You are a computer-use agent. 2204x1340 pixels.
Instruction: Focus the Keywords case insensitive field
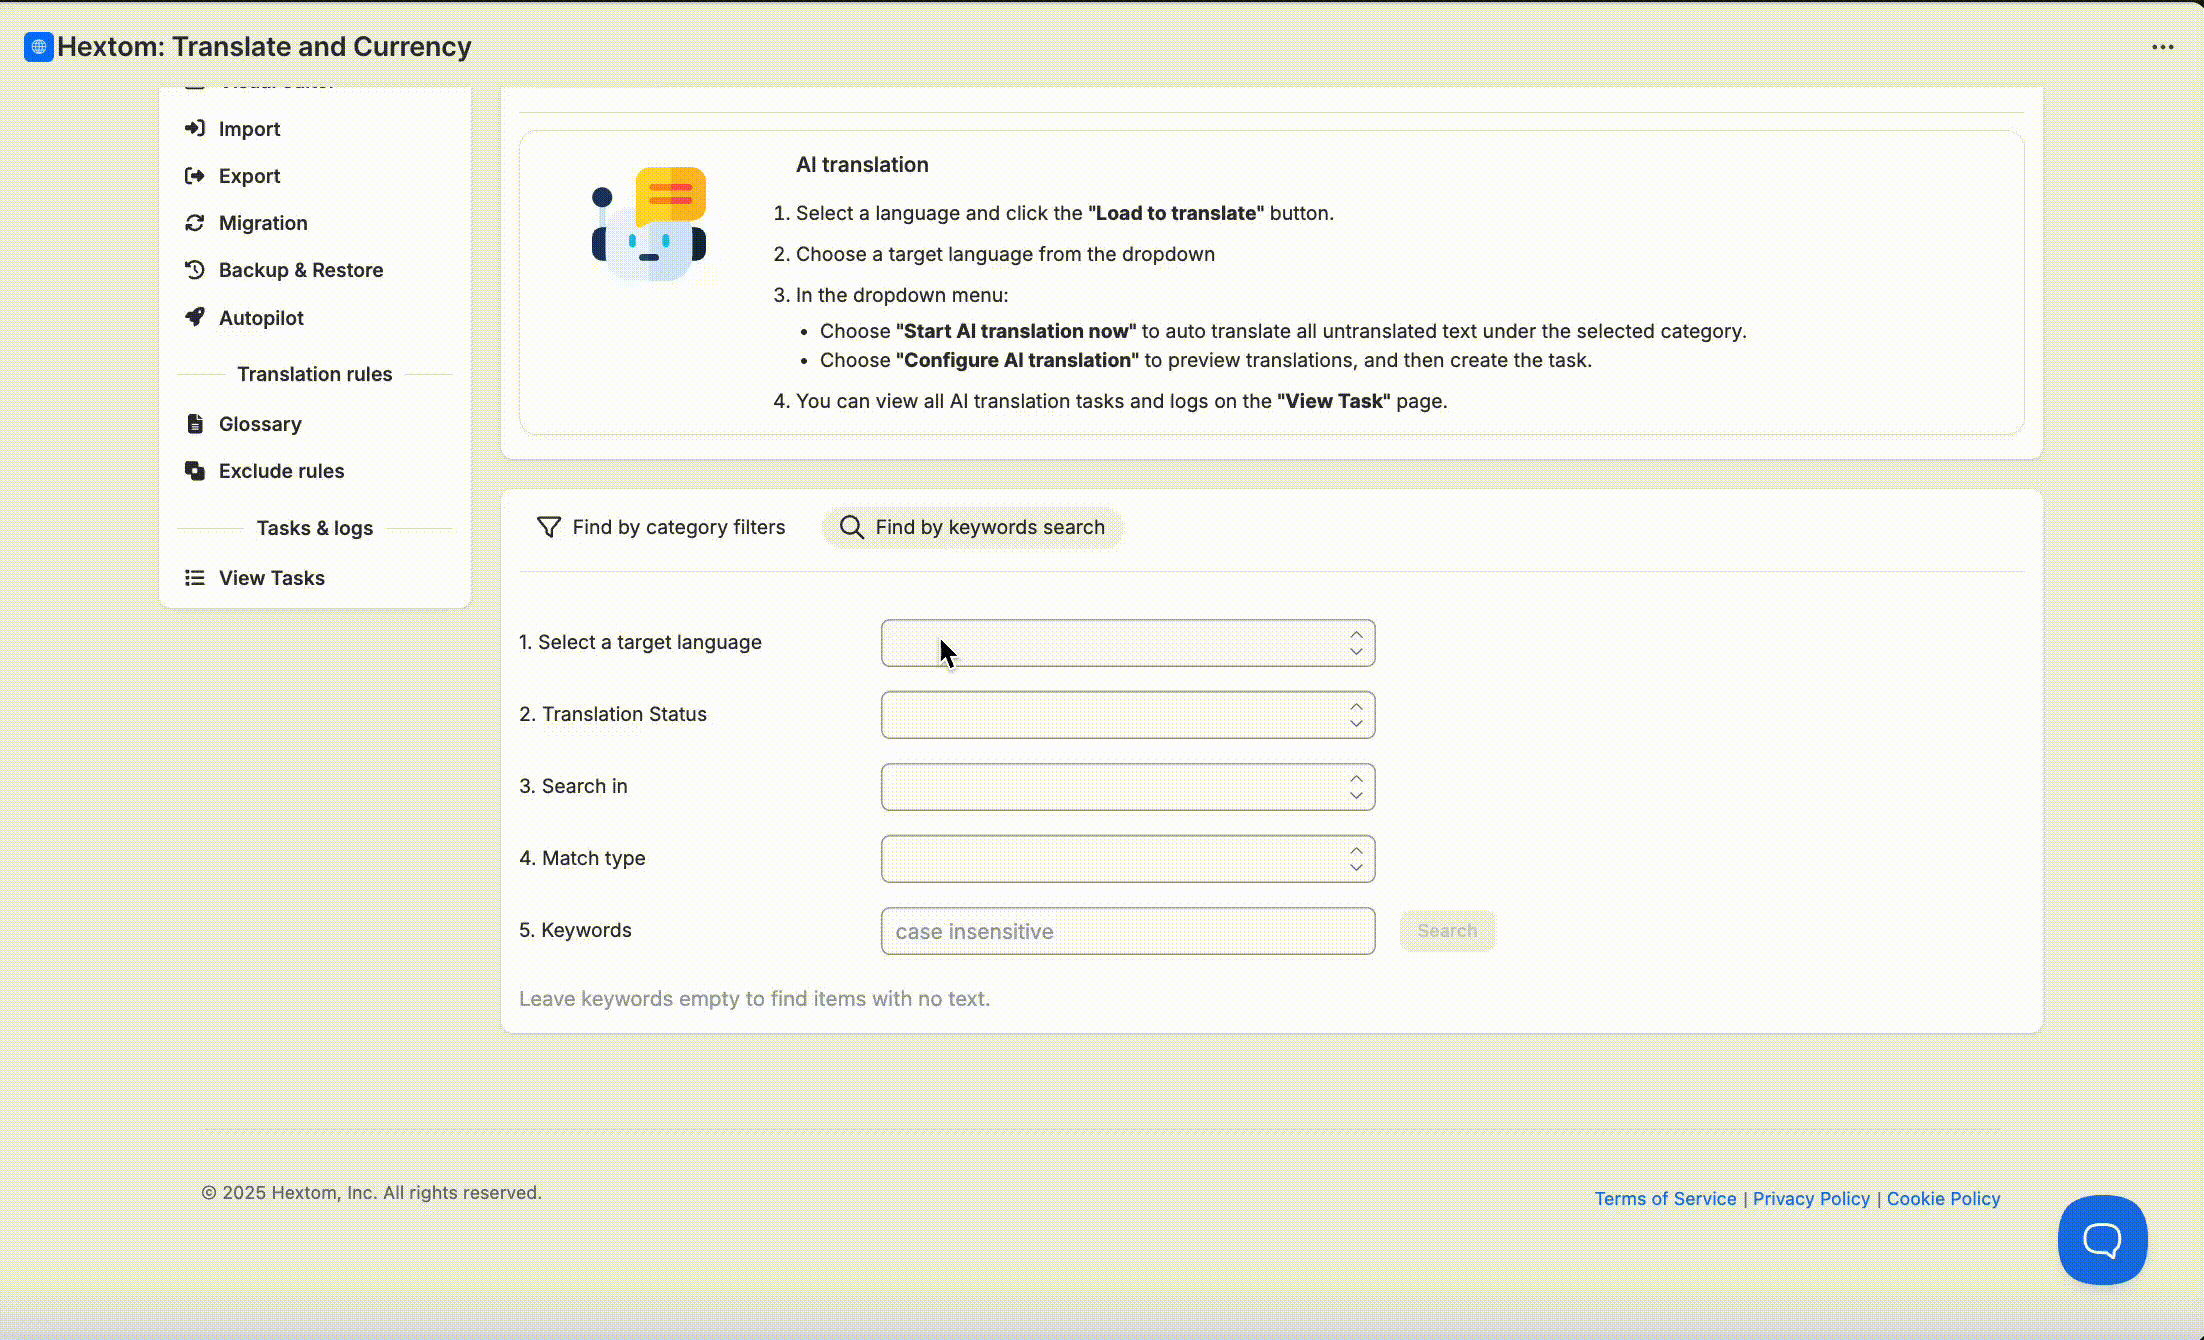click(x=1127, y=931)
